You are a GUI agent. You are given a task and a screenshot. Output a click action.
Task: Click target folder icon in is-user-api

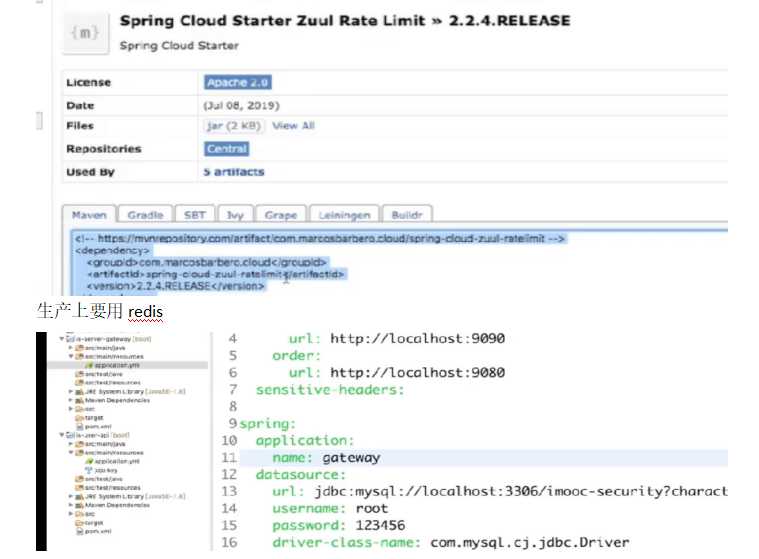pyautogui.click(x=79, y=523)
